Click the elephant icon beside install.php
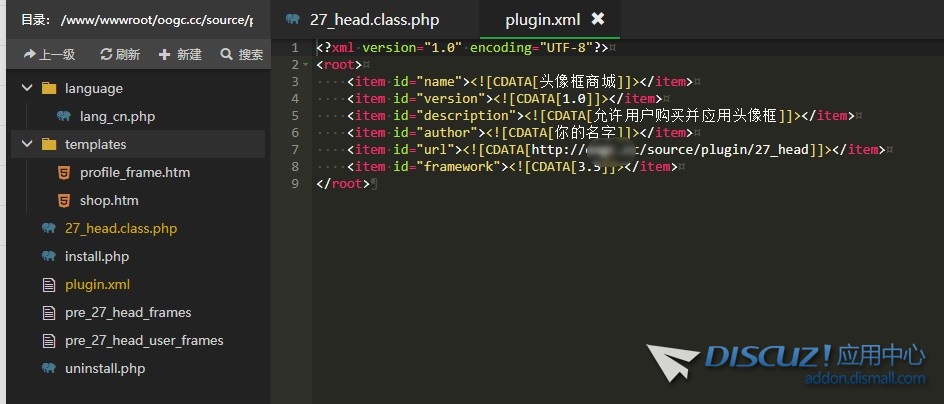The width and height of the screenshot is (944, 404). pos(49,256)
